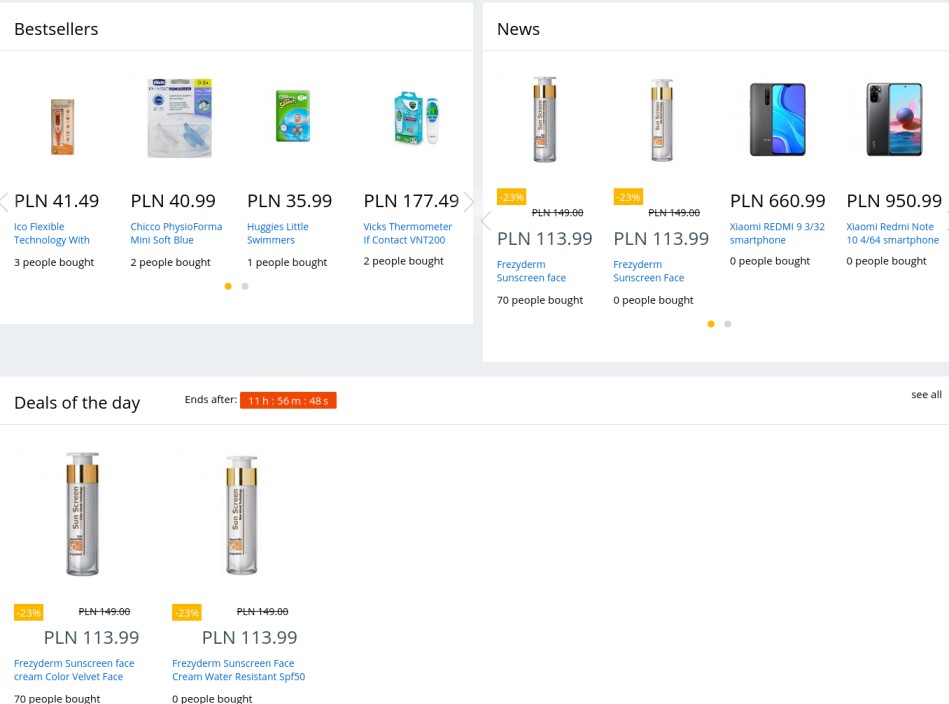Go to previous Bestsellers slide arrow
The image size is (949, 704).
(4, 202)
